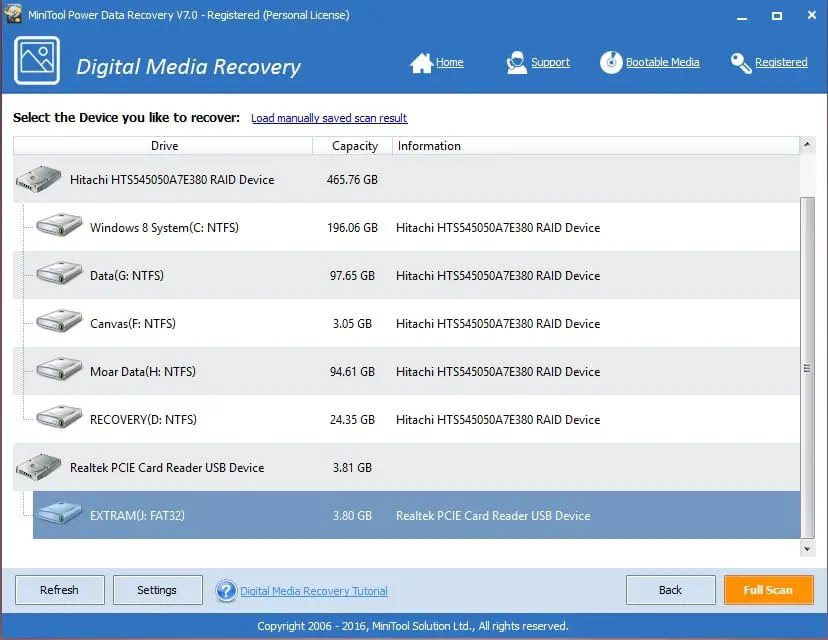Image resolution: width=828 pixels, height=640 pixels.
Task: Click the drive list vertical scrollbar thumb
Action: click(x=807, y=368)
